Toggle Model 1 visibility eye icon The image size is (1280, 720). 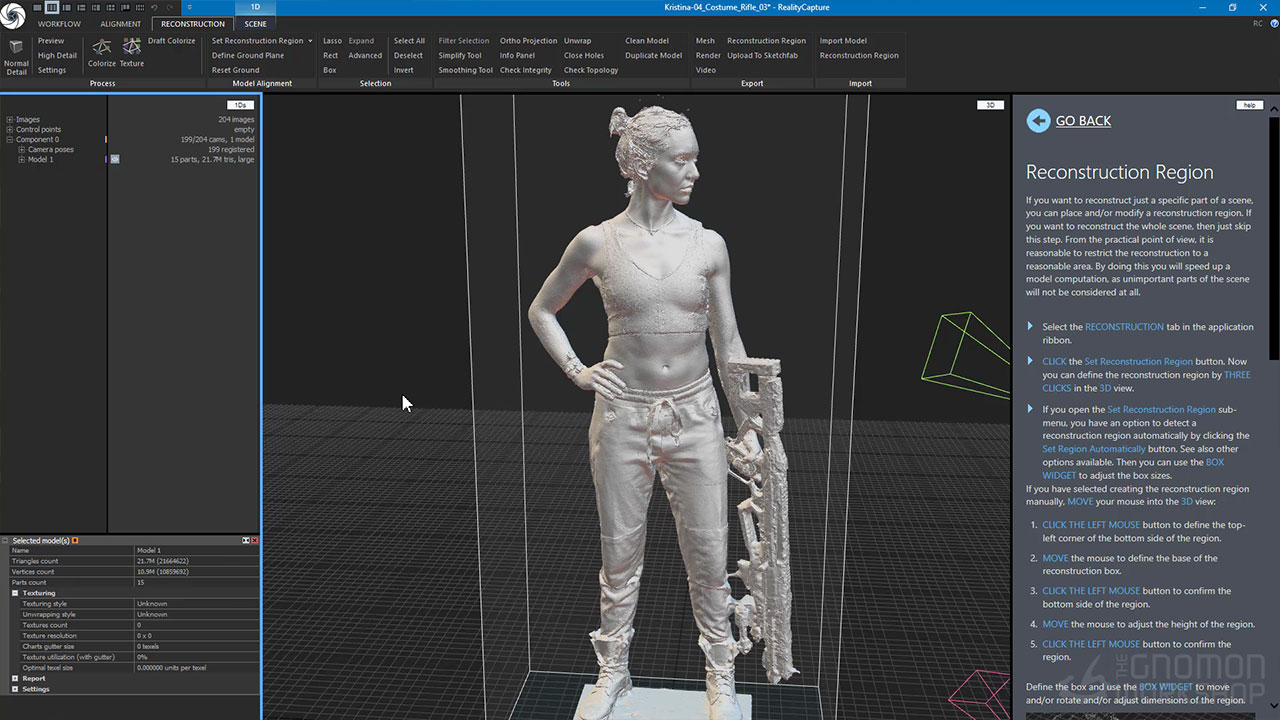(114, 159)
